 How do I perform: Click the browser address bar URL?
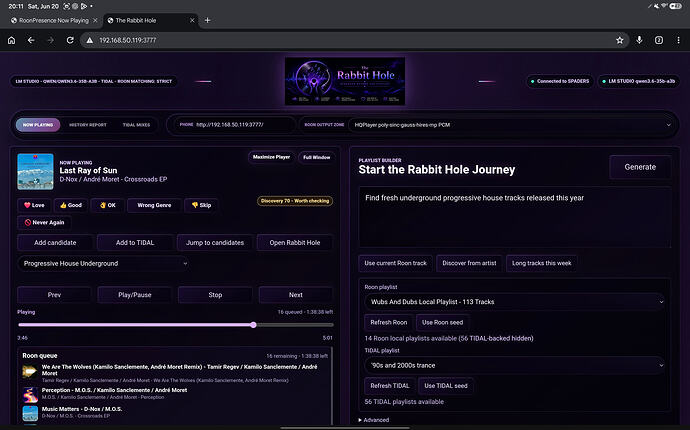click(128, 40)
